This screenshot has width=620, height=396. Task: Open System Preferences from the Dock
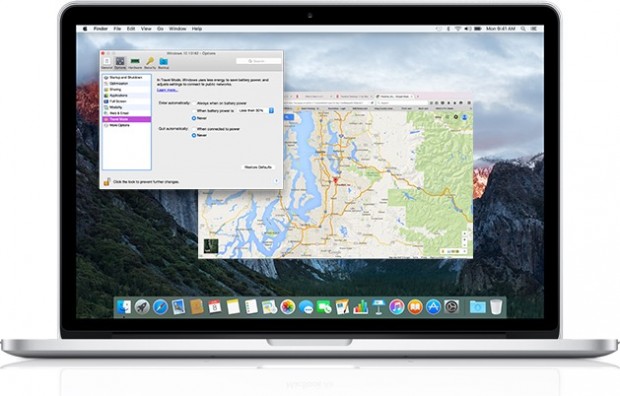[452, 307]
